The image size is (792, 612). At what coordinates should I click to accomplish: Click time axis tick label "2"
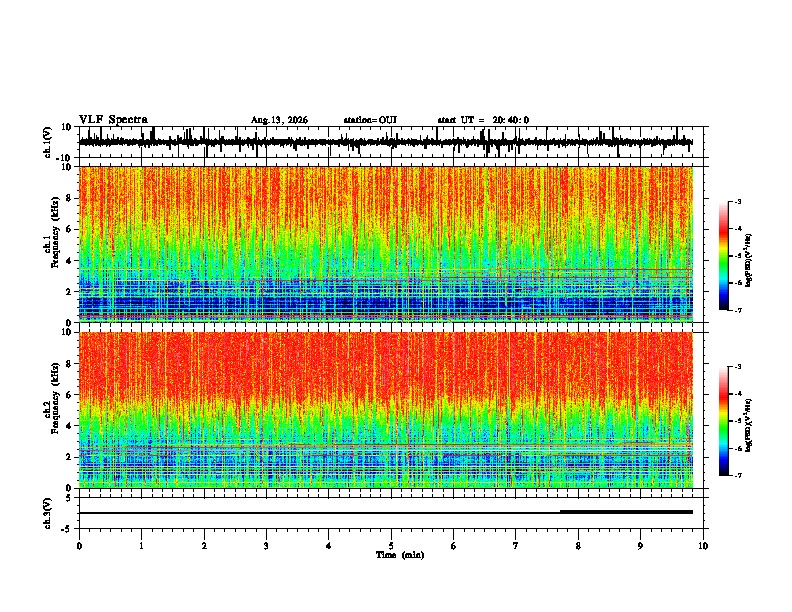point(204,546)
